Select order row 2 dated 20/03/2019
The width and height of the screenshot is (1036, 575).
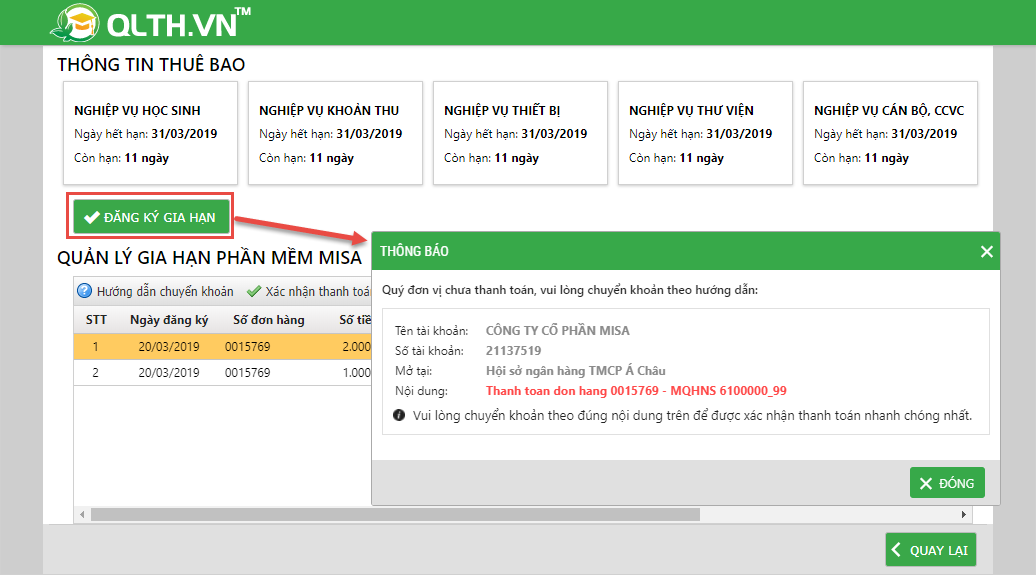223,373
